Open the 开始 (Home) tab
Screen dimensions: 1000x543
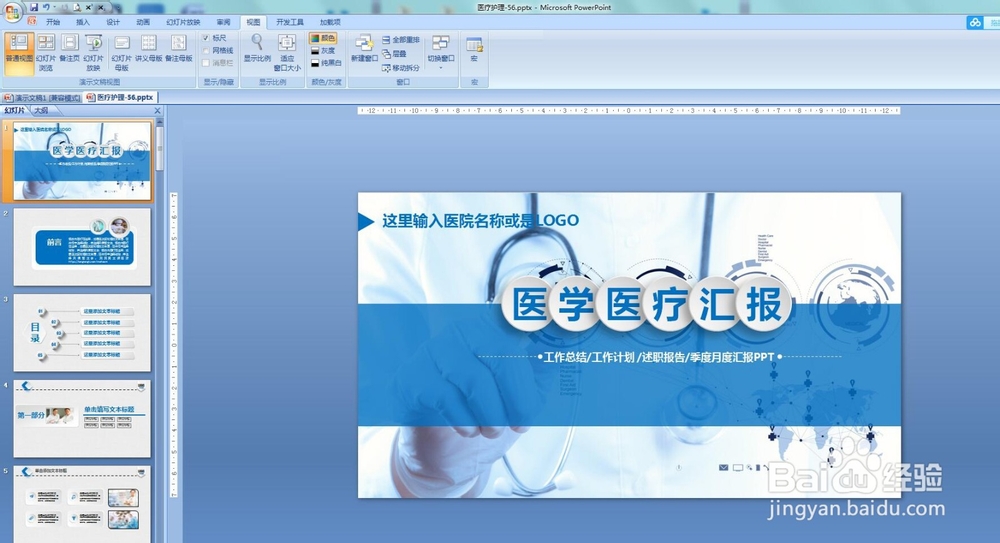53,22
